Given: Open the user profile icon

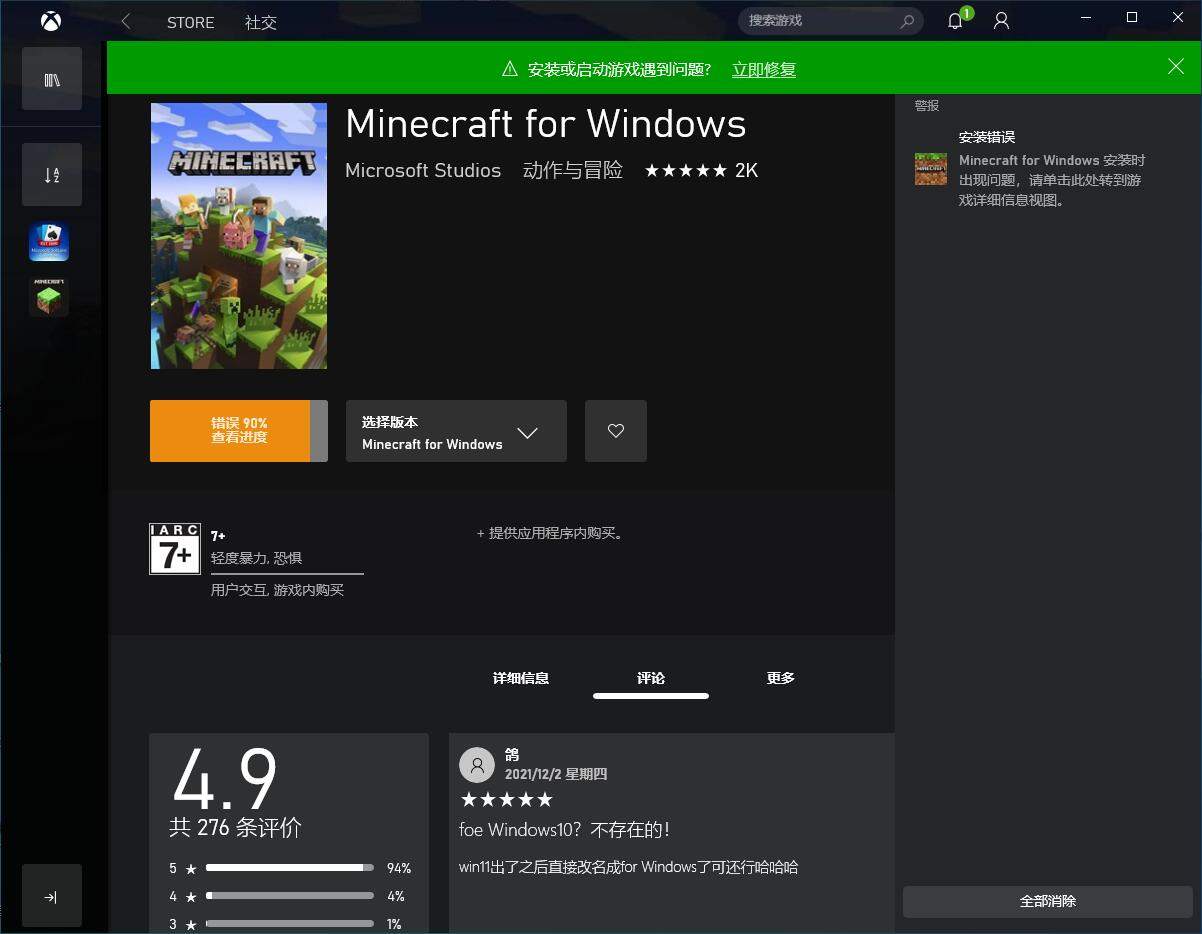Looking at the screenshot, I should 1001,21.
